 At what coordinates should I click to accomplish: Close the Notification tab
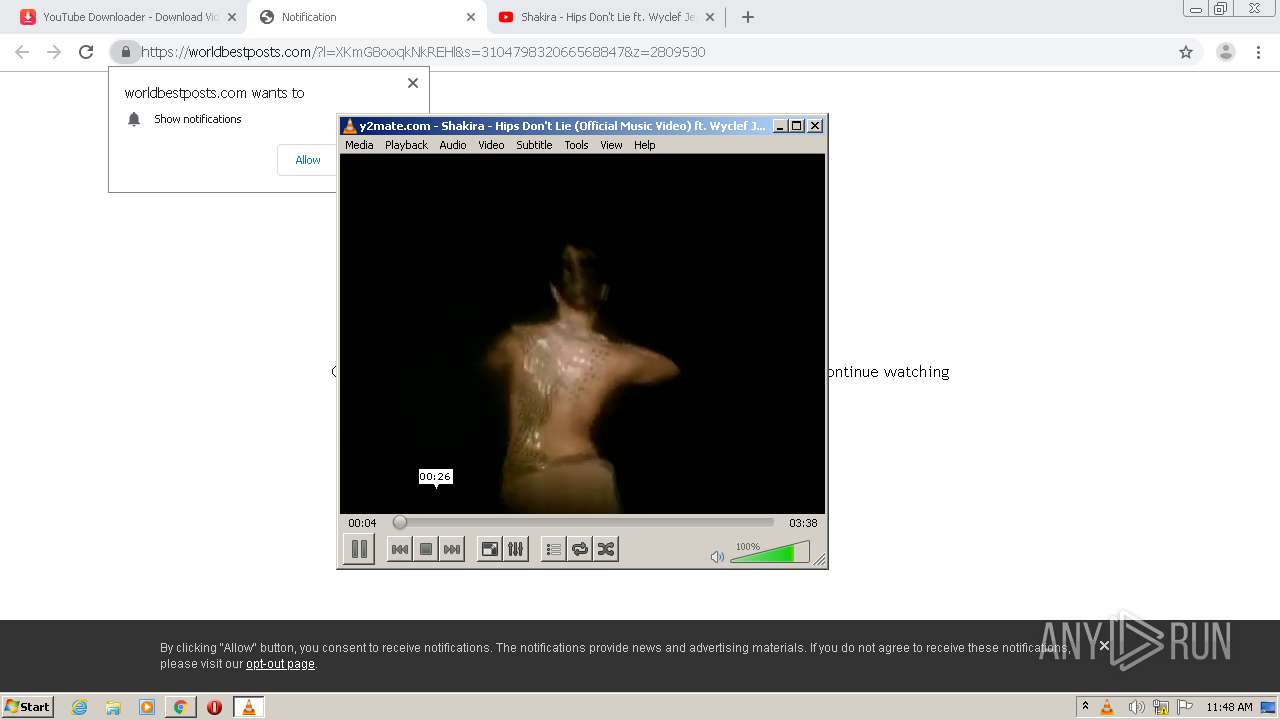pyautogui.click(x=471, y=17)
